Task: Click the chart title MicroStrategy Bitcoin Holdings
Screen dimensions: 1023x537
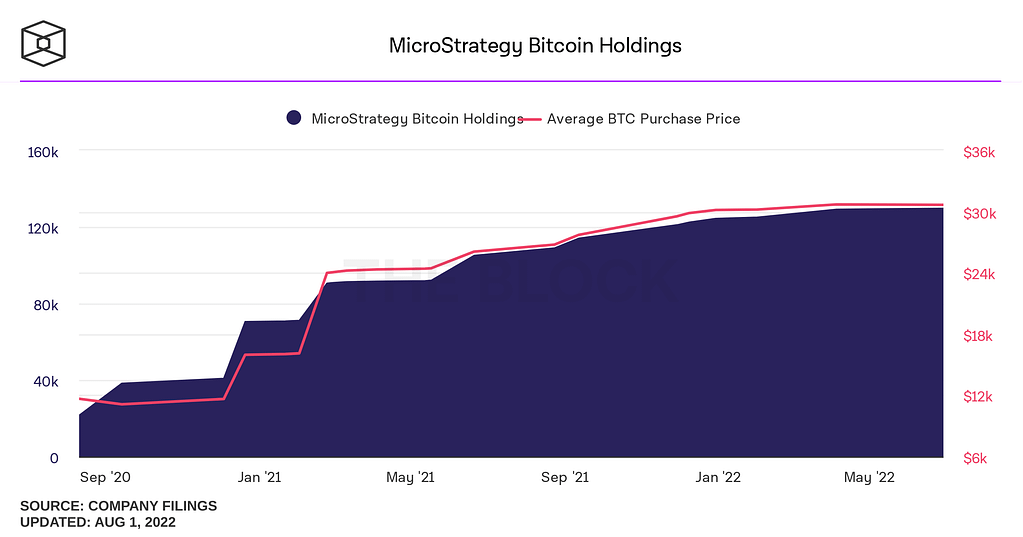Action: coord(535,46)
